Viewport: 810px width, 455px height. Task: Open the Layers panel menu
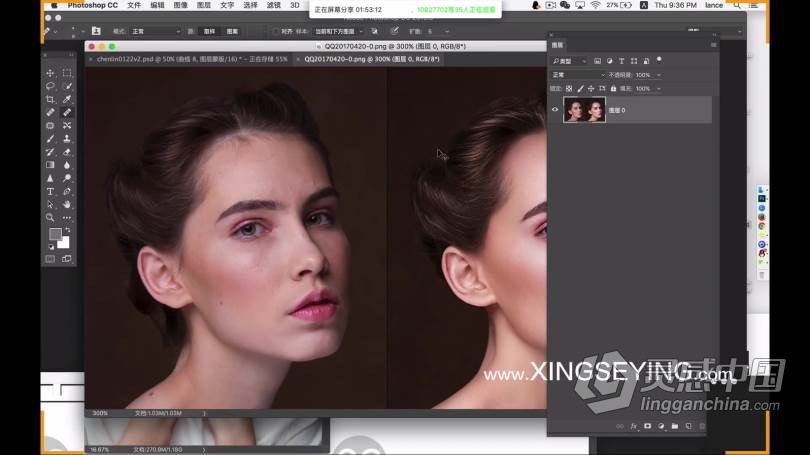[713, 45]
